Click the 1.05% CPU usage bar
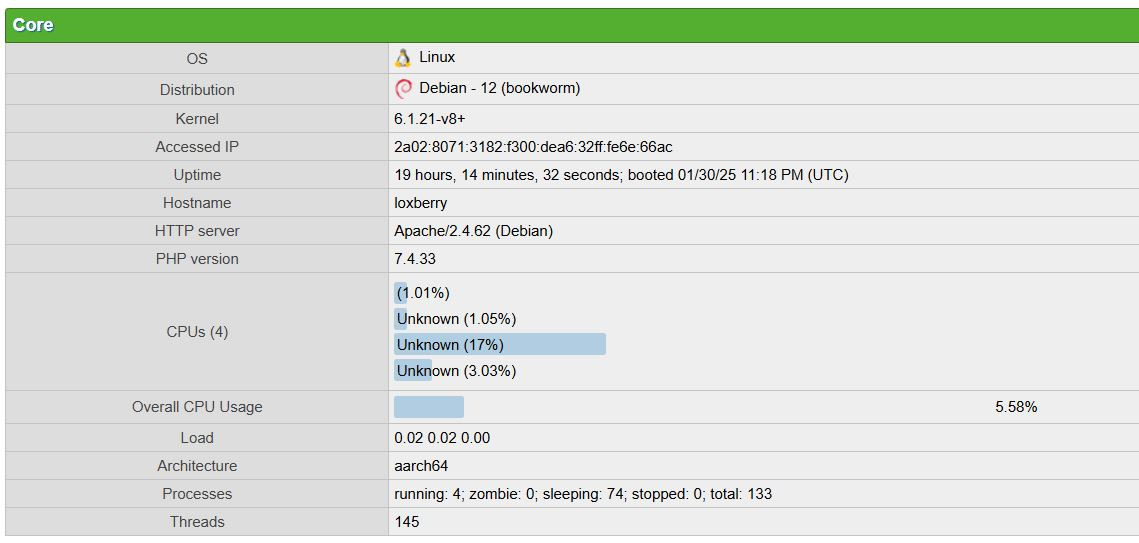The height and width of the screenshot is (543, 1139). pyautogui.click(x=401, y=319)
